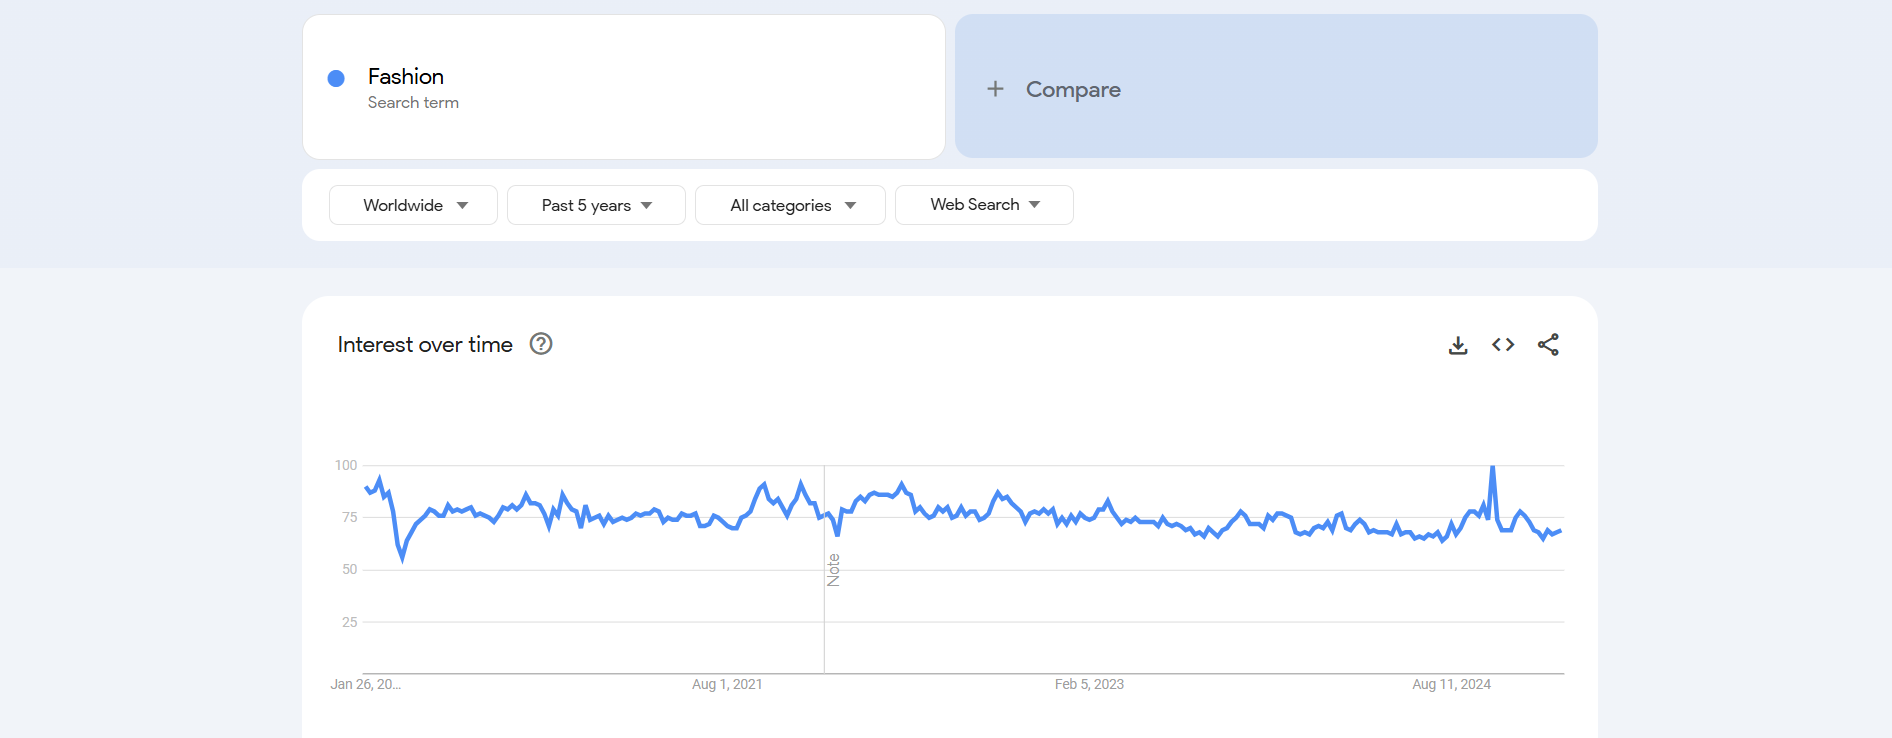1892x738 pixels.
Task: Click the Aug 1, 2021 axis label
Action: pyautogui.click(x=727, y=684)
